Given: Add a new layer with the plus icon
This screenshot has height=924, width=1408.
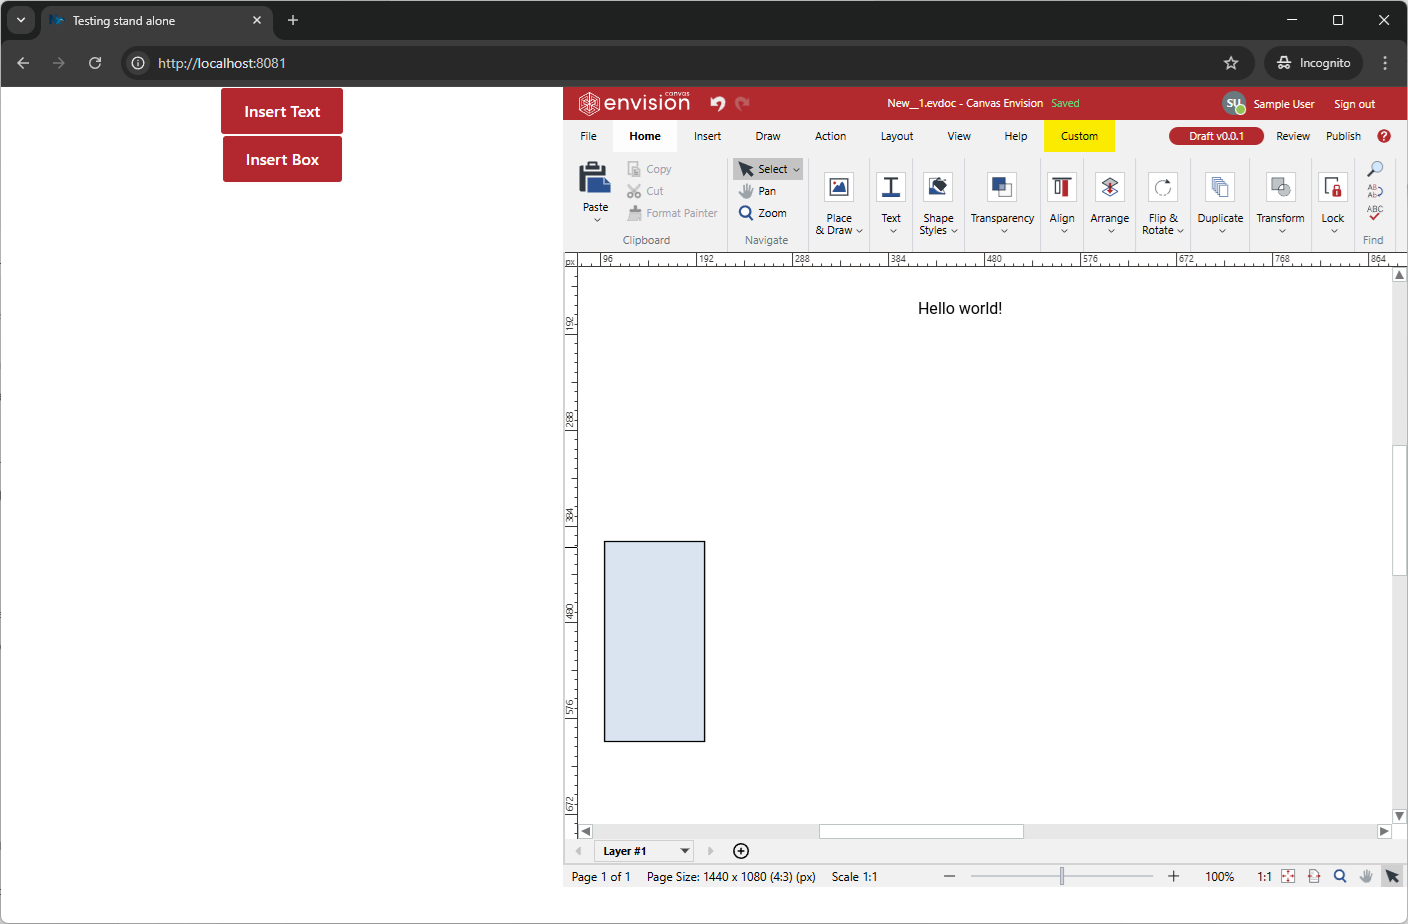Looking at the screenshot, I should (741, 851).
